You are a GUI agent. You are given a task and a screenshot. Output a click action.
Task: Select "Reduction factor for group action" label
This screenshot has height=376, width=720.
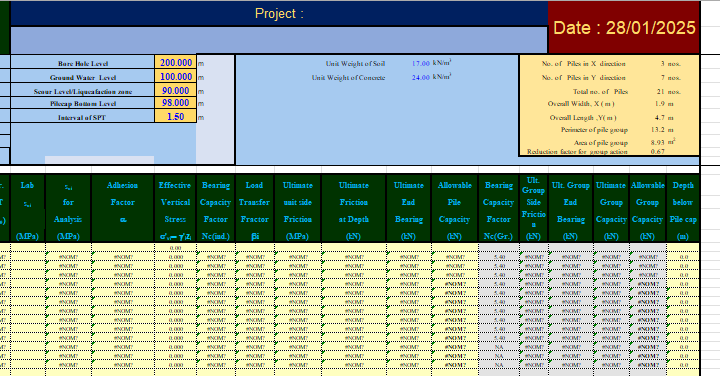coord(577,152)
